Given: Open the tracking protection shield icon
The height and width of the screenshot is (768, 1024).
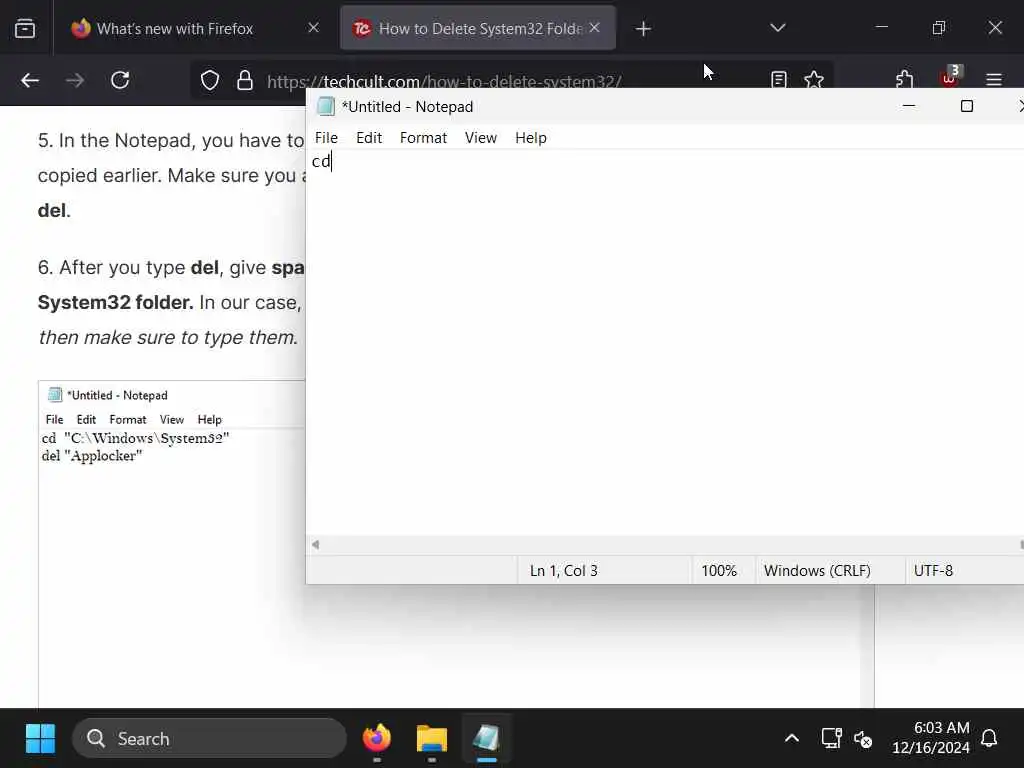Looking at the screenshot, I should click(x=210, y=80).
